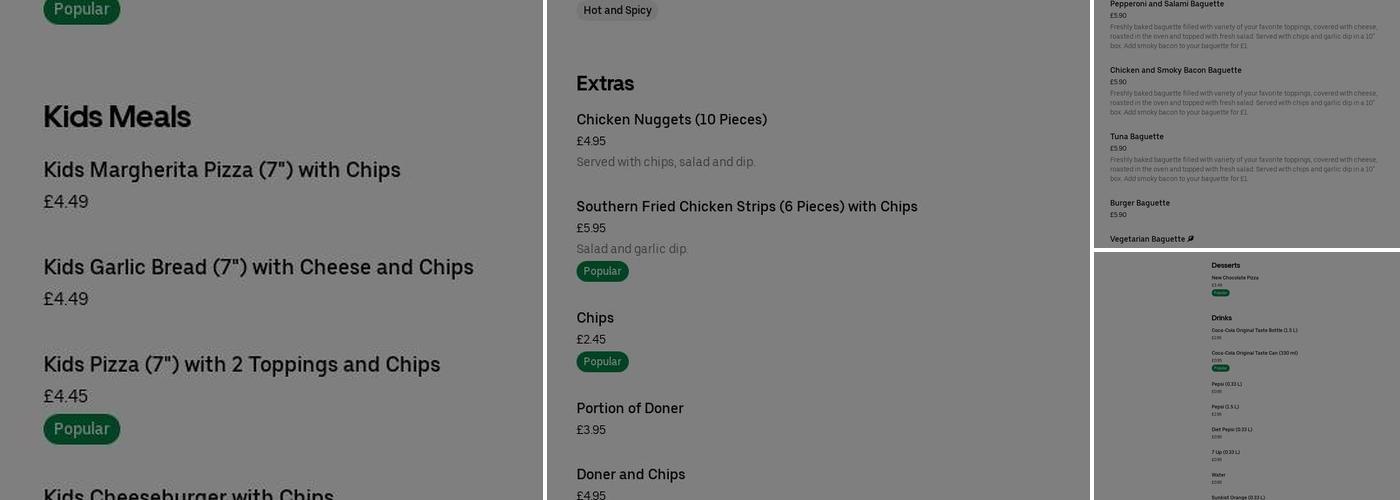
Task: Open Chicken Nuggets (10 Pieces) item
Action: click(x=671, y=120)
